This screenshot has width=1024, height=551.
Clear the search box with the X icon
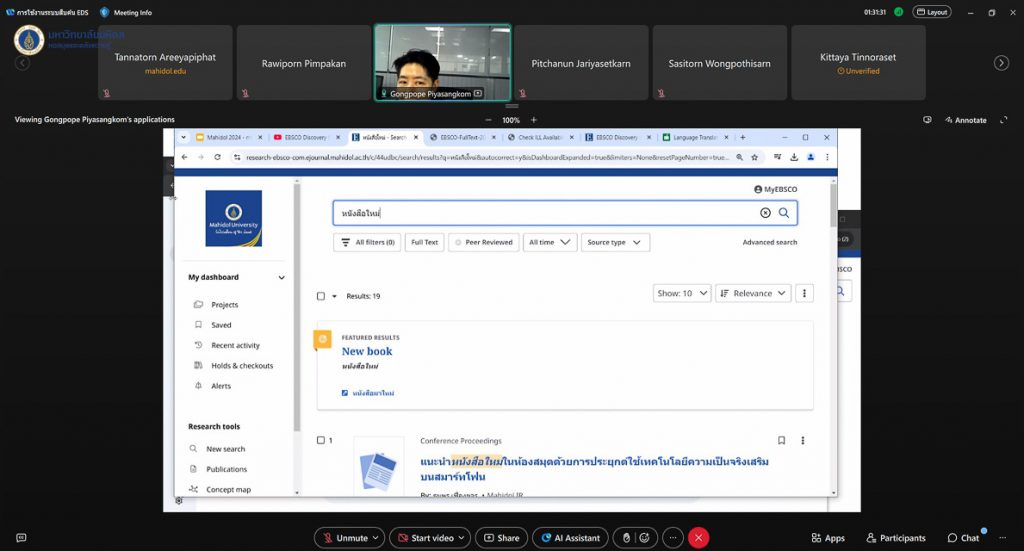(x=765, y=213)
